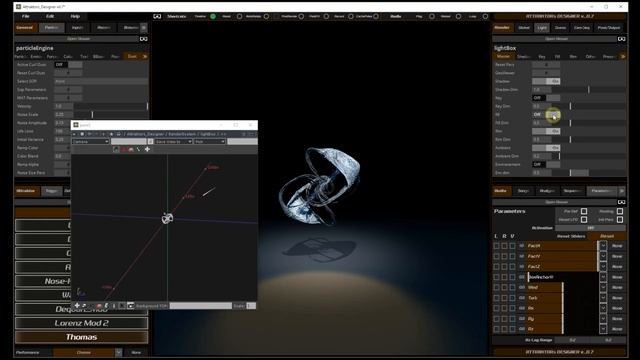
Task: Toggle the Ambient light switch
Action: [546, 148]
